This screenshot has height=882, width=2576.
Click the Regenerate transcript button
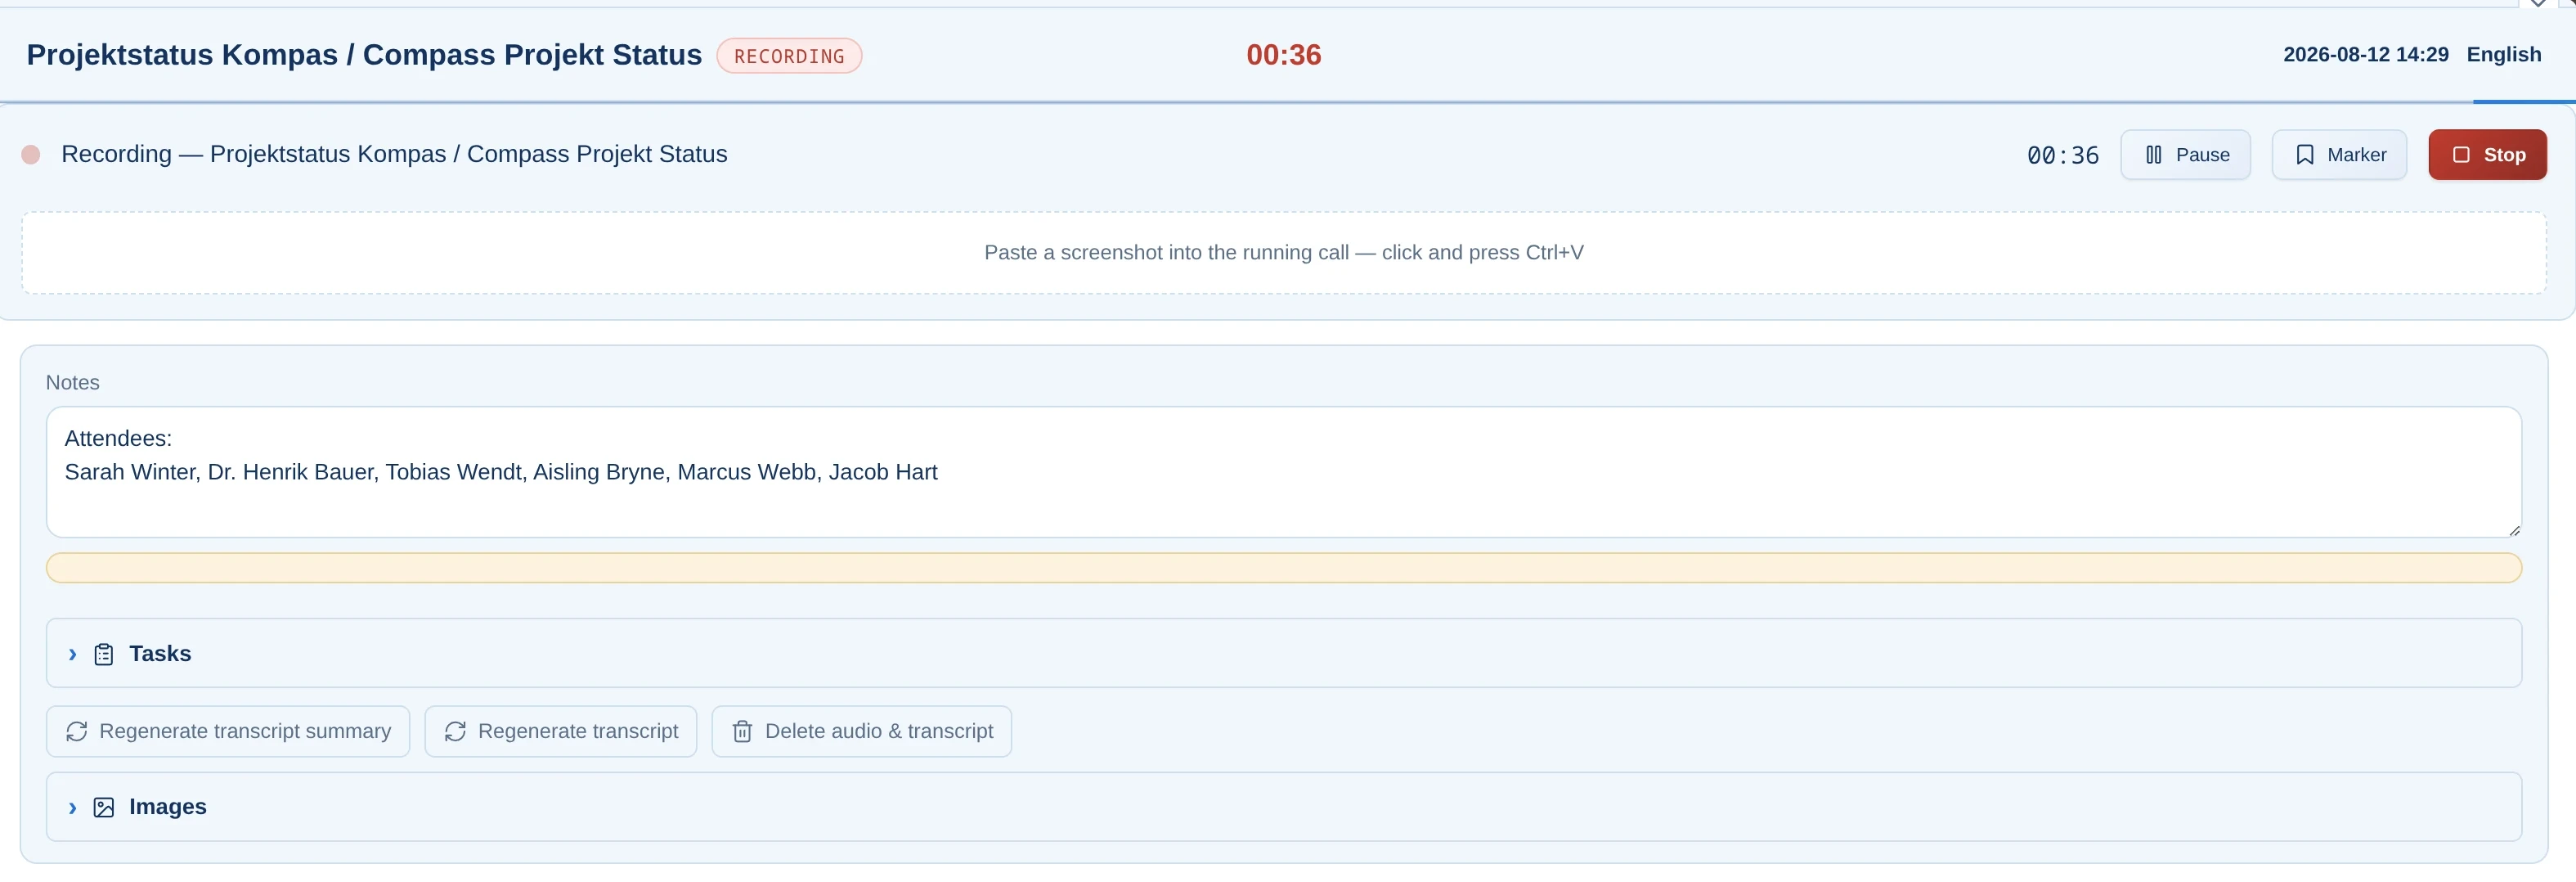click(x=561, y=732)
